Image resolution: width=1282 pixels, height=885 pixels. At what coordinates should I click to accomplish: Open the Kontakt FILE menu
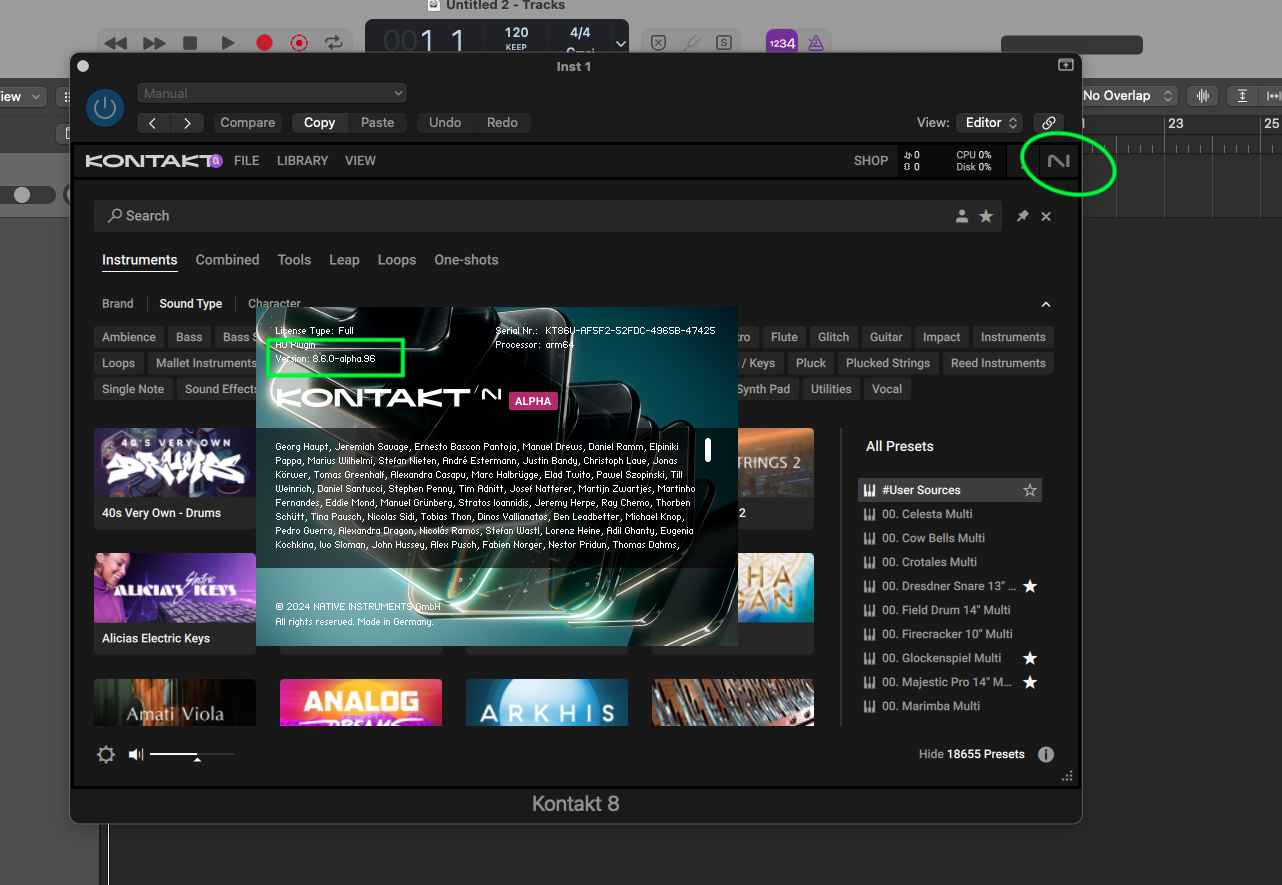click(x=246, y=161)
